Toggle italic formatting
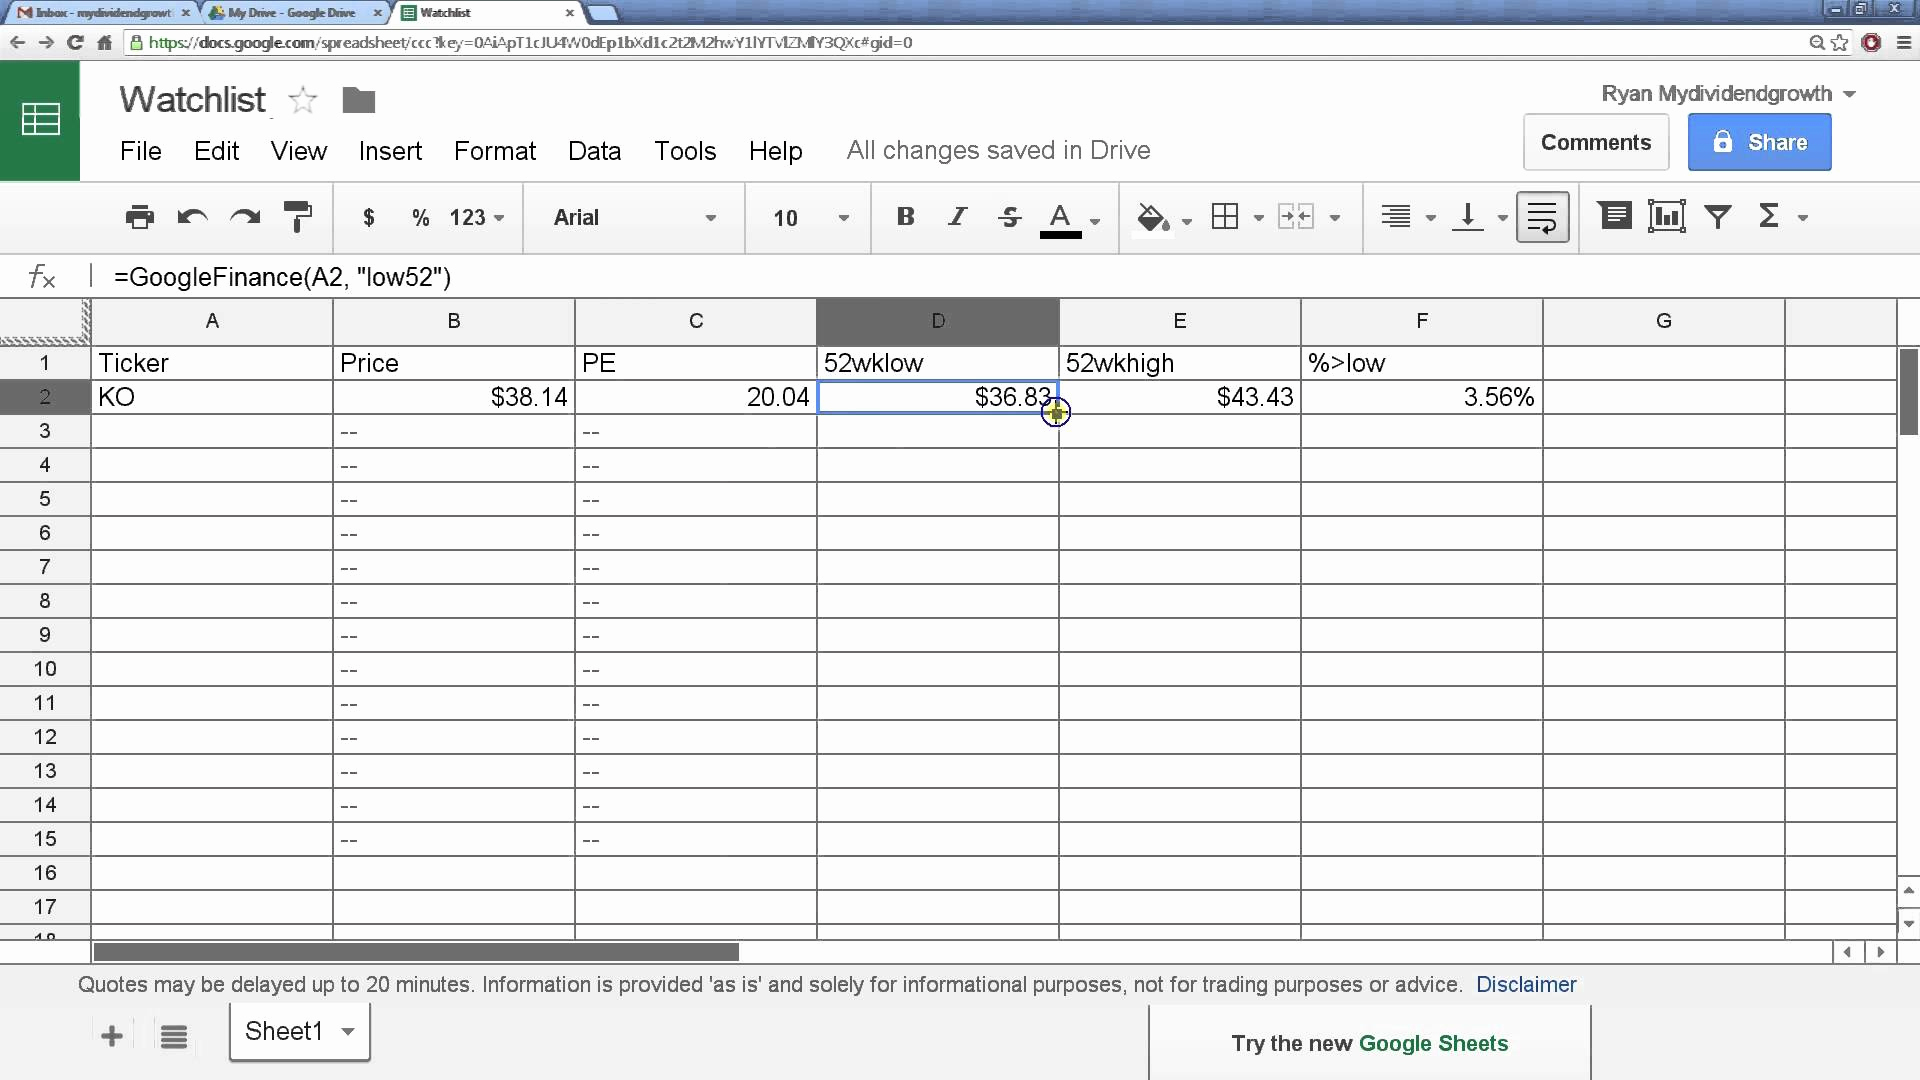 (957, 217)
